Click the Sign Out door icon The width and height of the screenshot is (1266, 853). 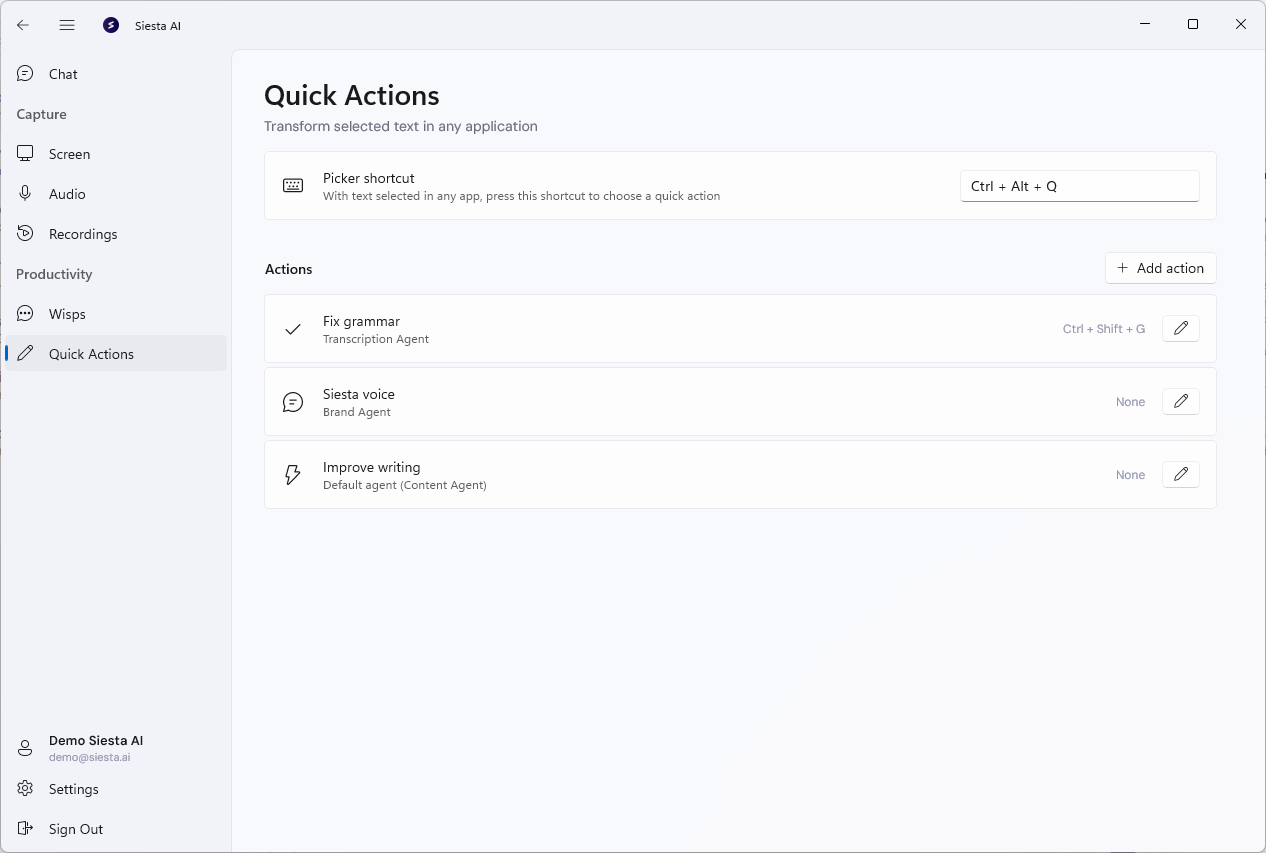pos(25,829)
